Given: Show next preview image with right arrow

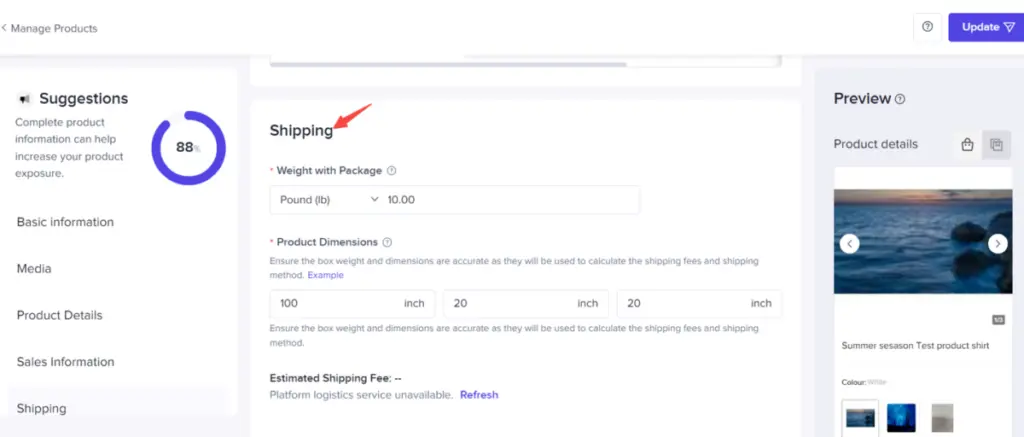Looking at the screenshot, I should [997, 243].
